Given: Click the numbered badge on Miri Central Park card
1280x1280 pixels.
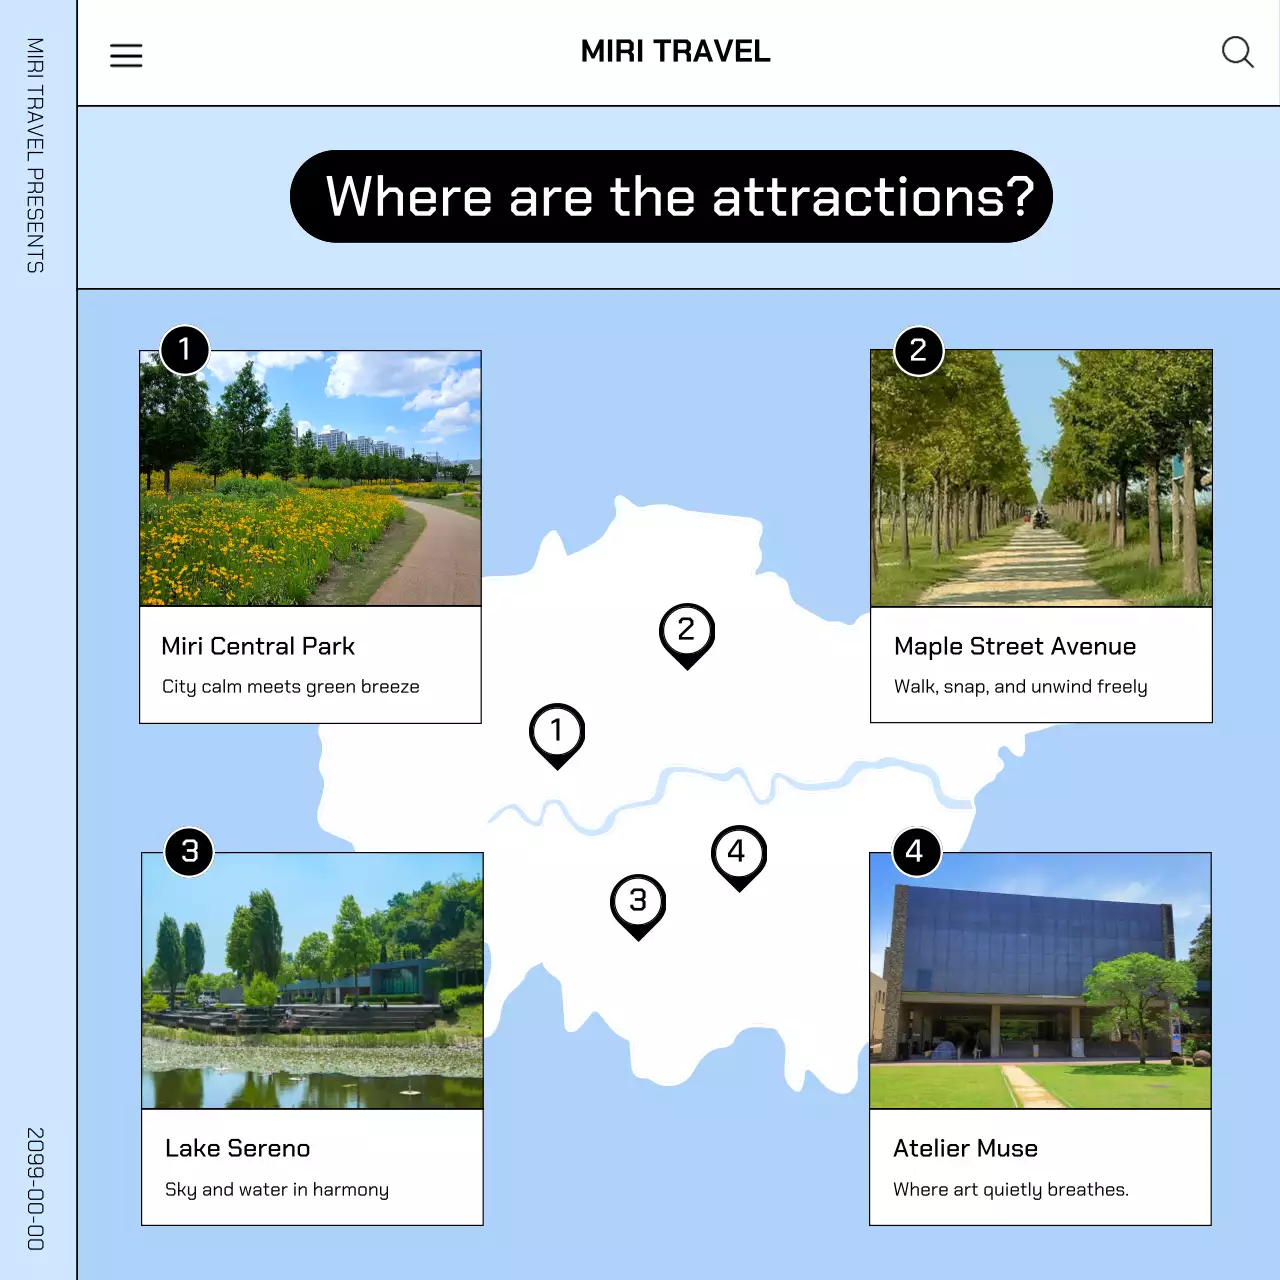Looking at the screenshot, I should pos(185,349).
